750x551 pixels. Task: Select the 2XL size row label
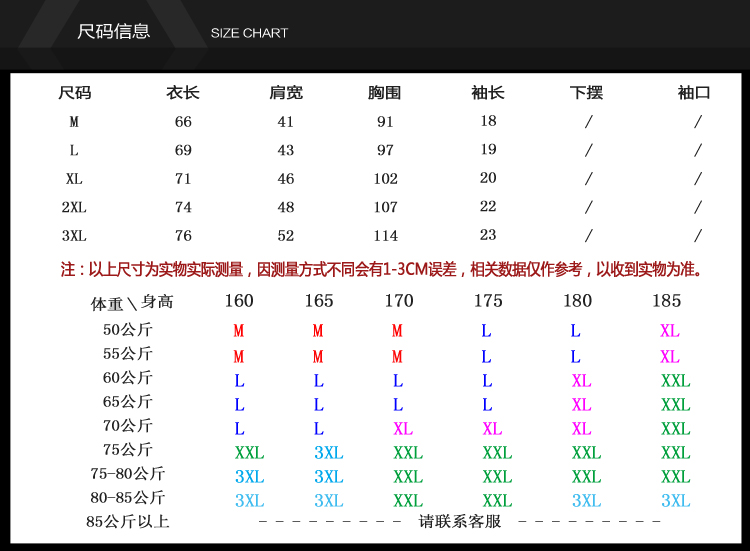click(74, 207)
